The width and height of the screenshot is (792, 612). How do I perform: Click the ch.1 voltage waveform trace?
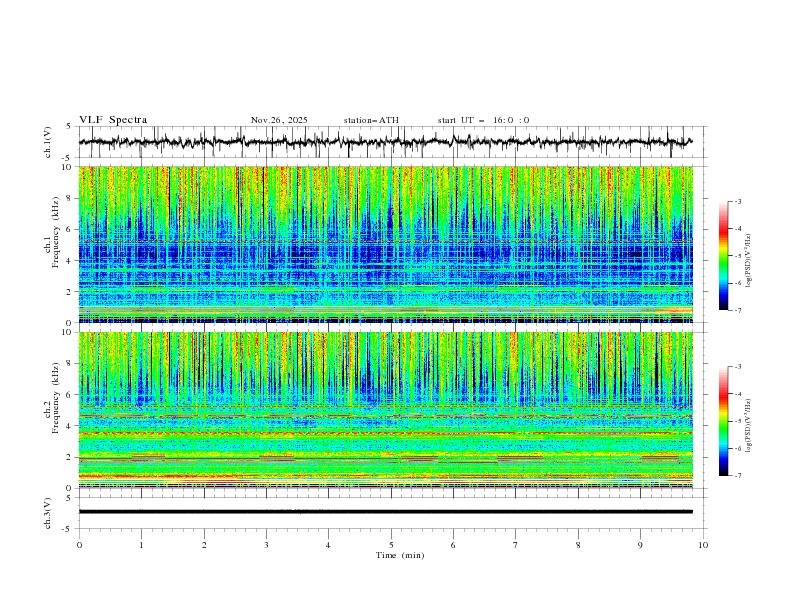pyautogui.click(x=385, y=142)
